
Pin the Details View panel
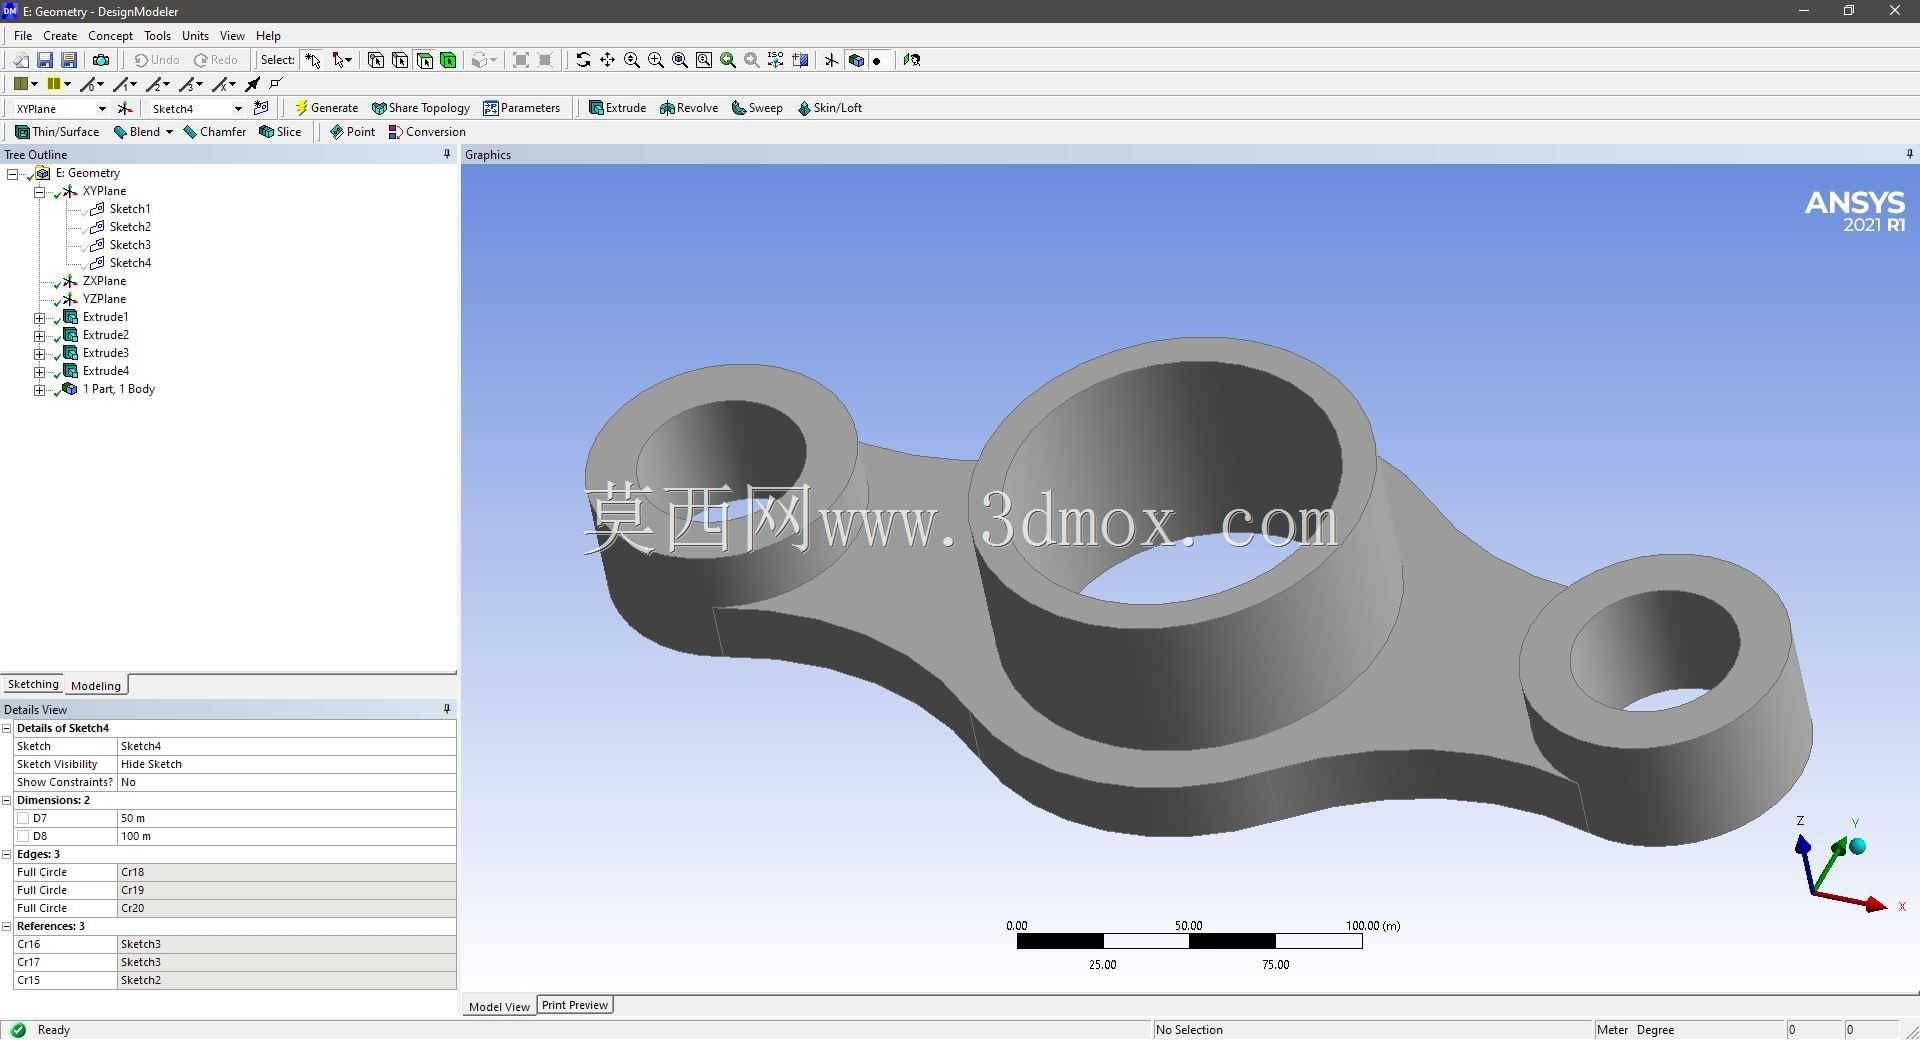pos(447,709)
